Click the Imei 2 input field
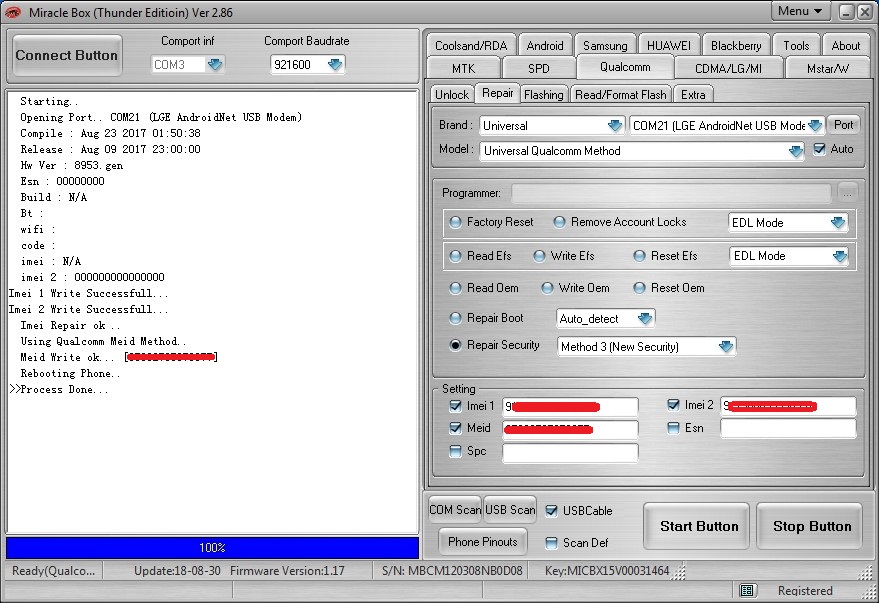The height and width of the screenshot is (603, 879). click(x=788, y=406)
